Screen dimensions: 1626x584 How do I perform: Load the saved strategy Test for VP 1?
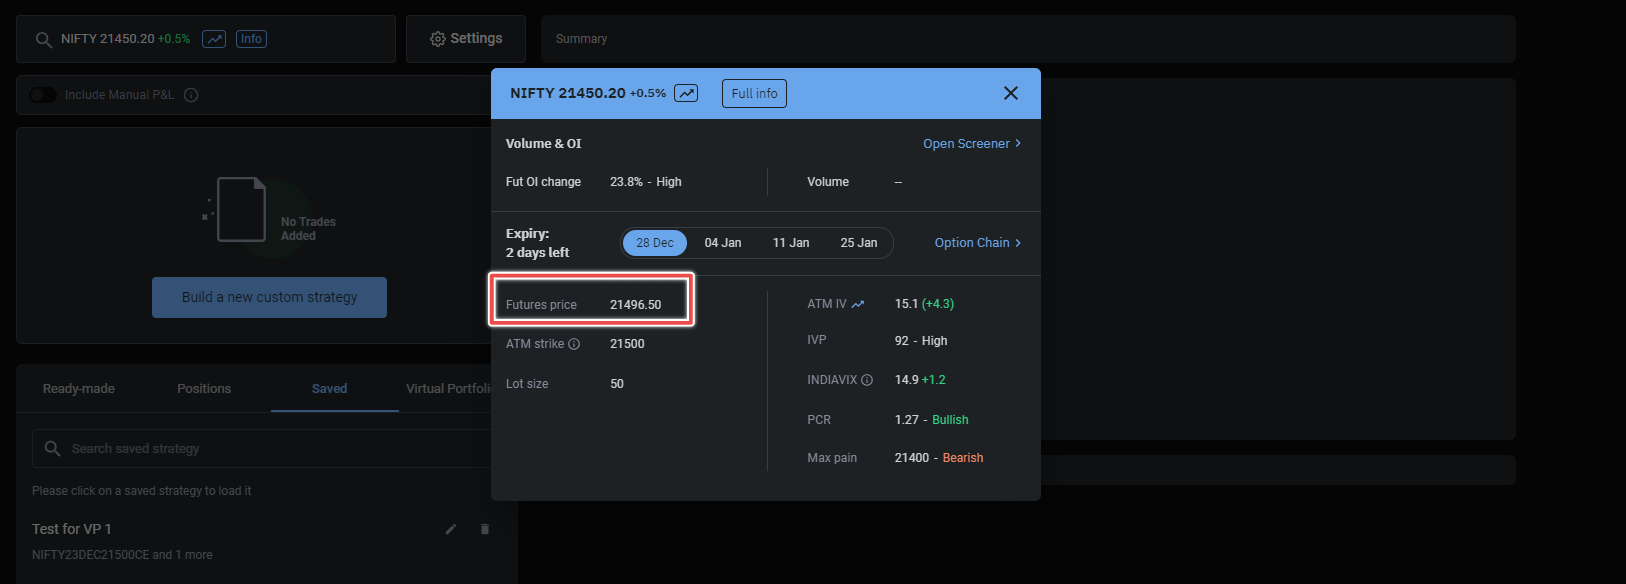(72, 529)
